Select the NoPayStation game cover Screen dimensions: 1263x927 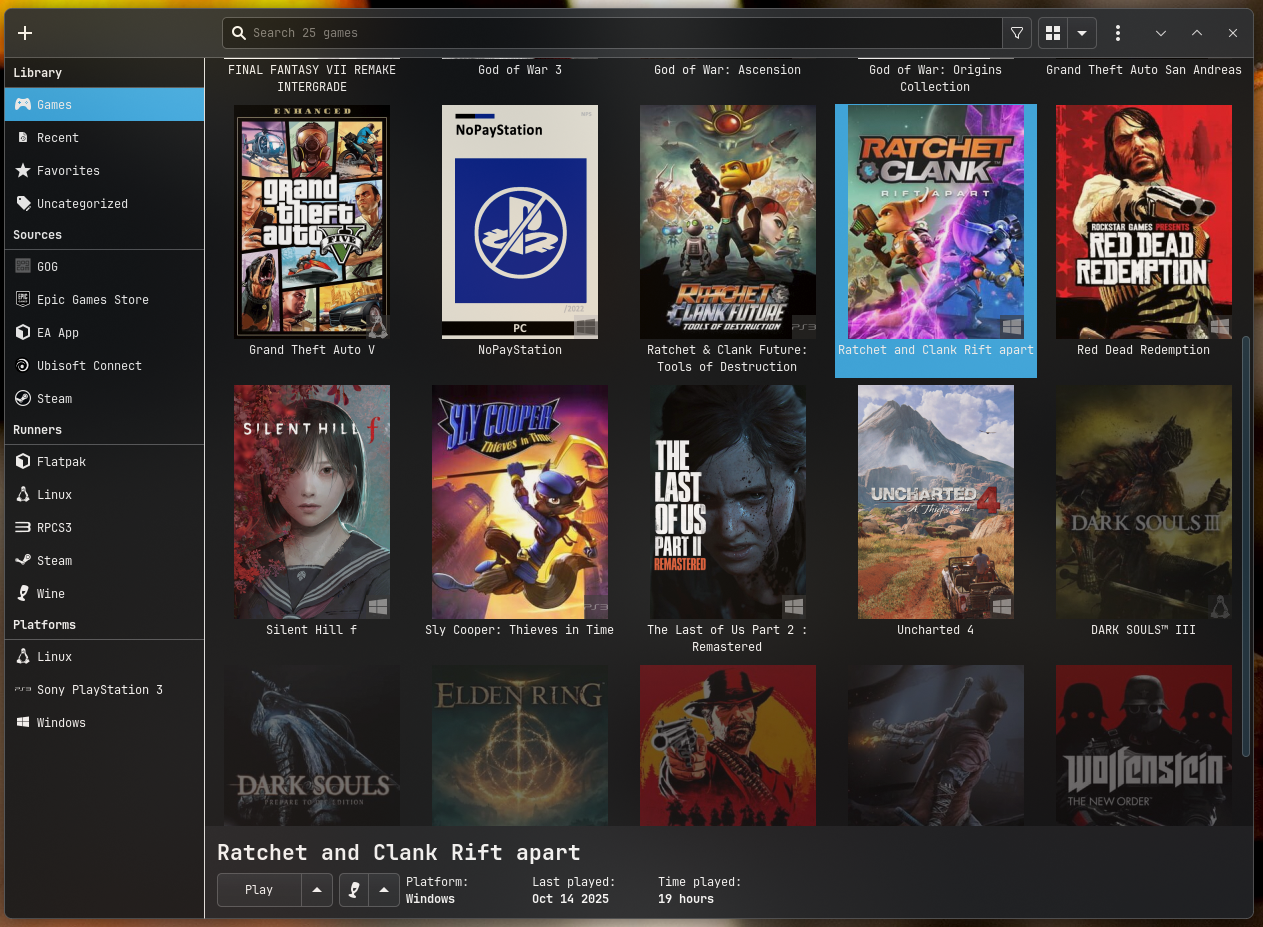520,222
